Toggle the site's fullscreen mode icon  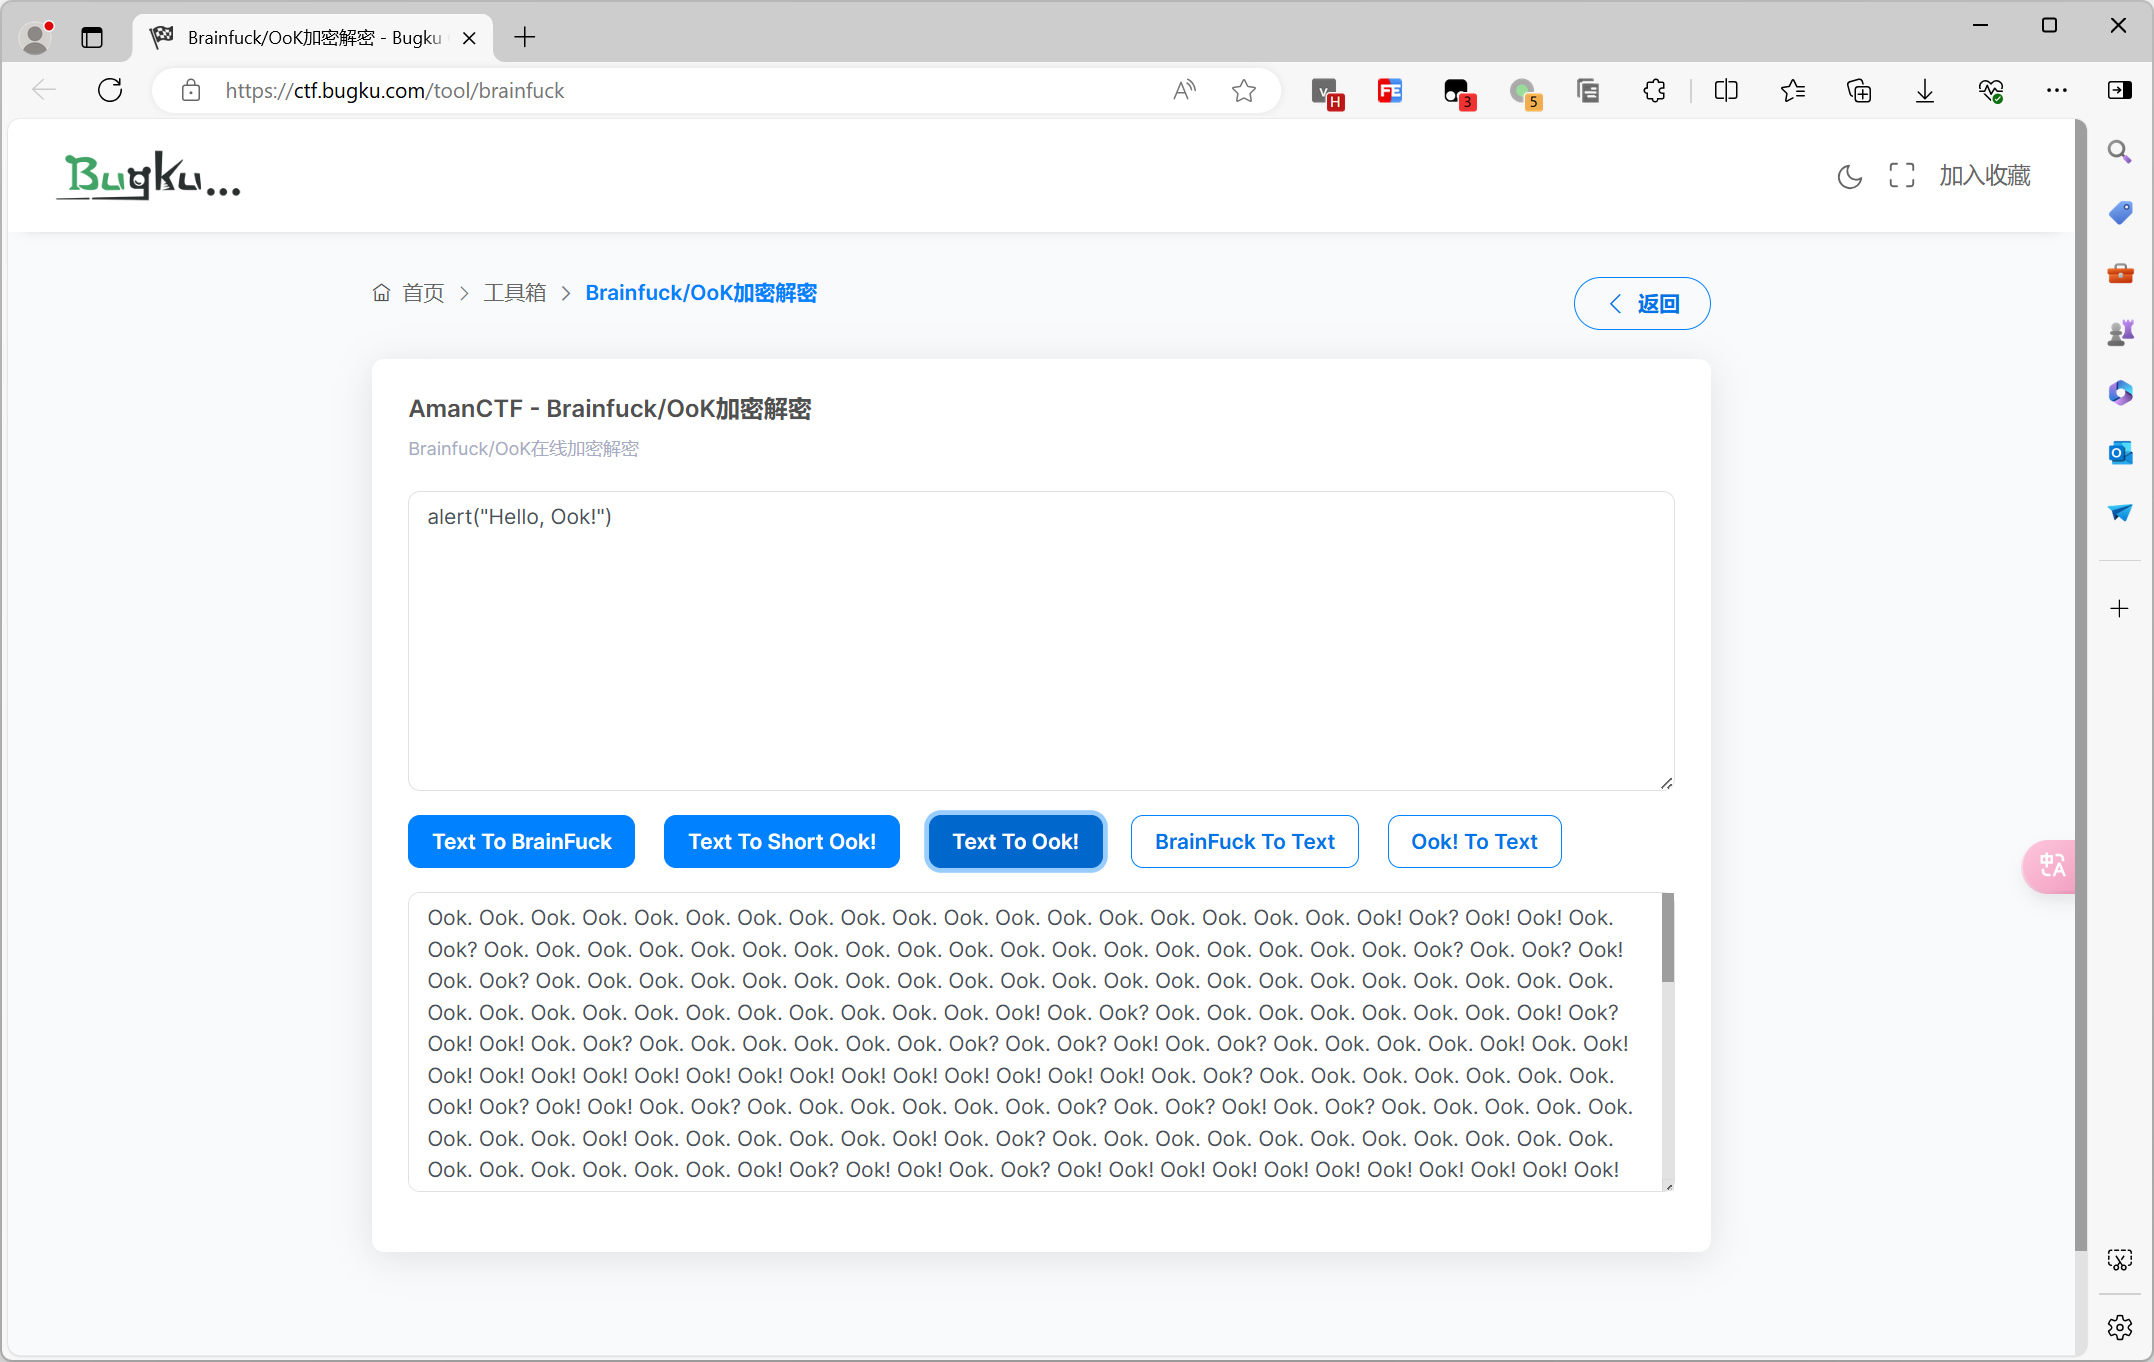[x=1902, y=175]
